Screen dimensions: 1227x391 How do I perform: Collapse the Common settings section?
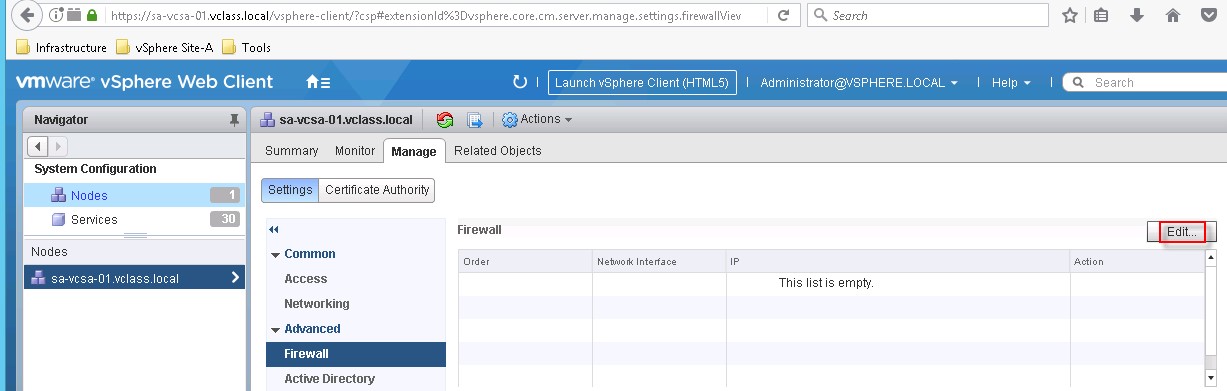(275, 254)
